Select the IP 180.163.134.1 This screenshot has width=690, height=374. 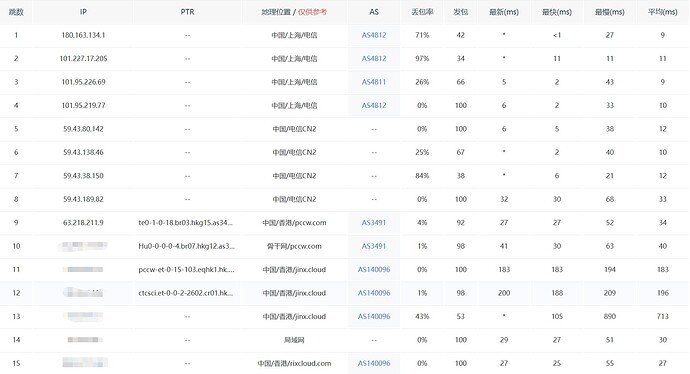click(83, 35)
